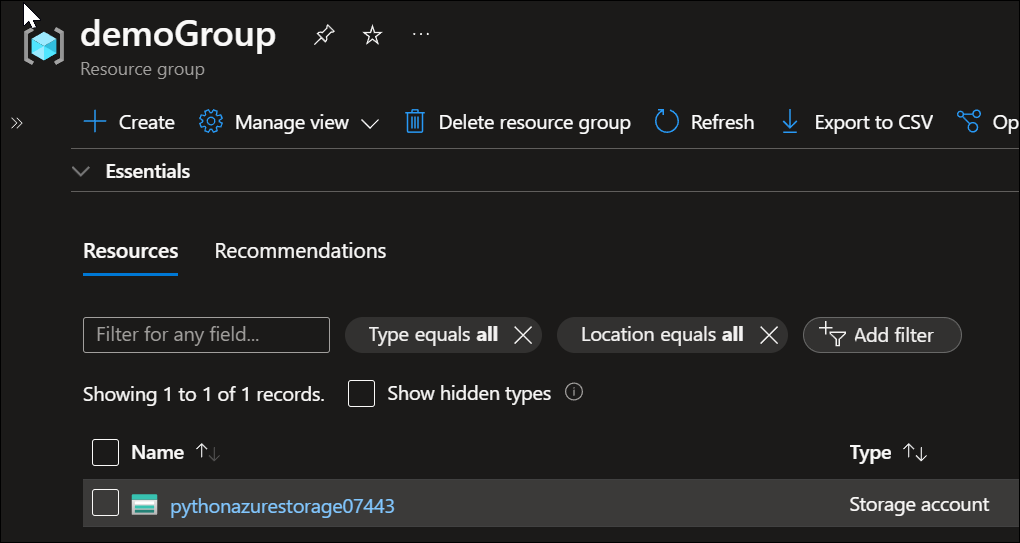Check the pythonazurestorage07443 row checkbox
This screenshot has width=1020, height=543.
pos(105,503)
